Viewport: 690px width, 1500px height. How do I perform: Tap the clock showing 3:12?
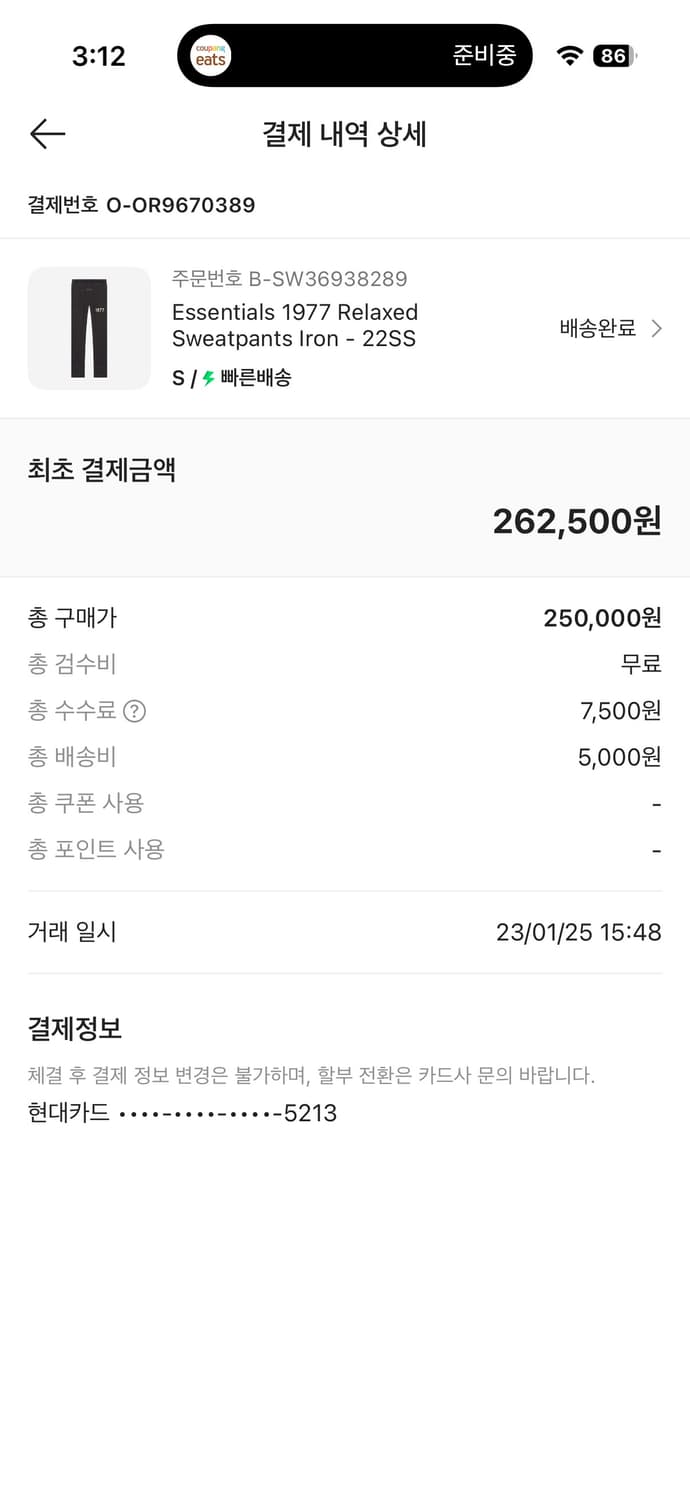click(x=97, y=56)
